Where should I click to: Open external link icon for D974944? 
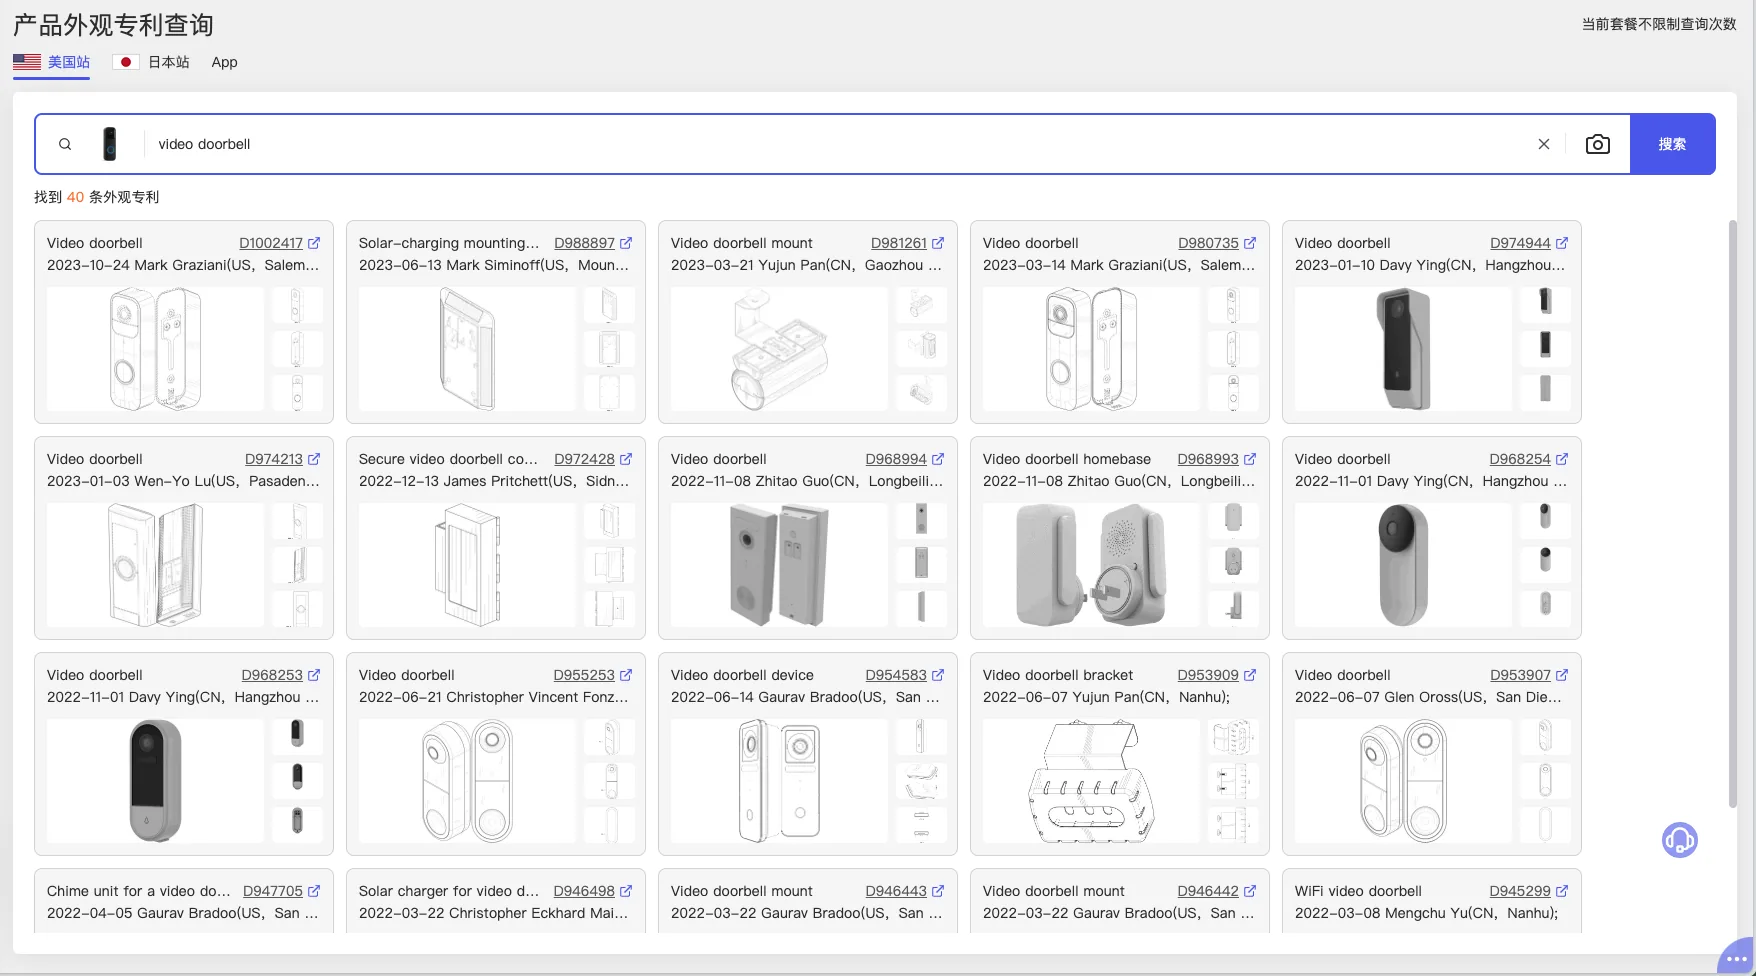[1562, 243]
